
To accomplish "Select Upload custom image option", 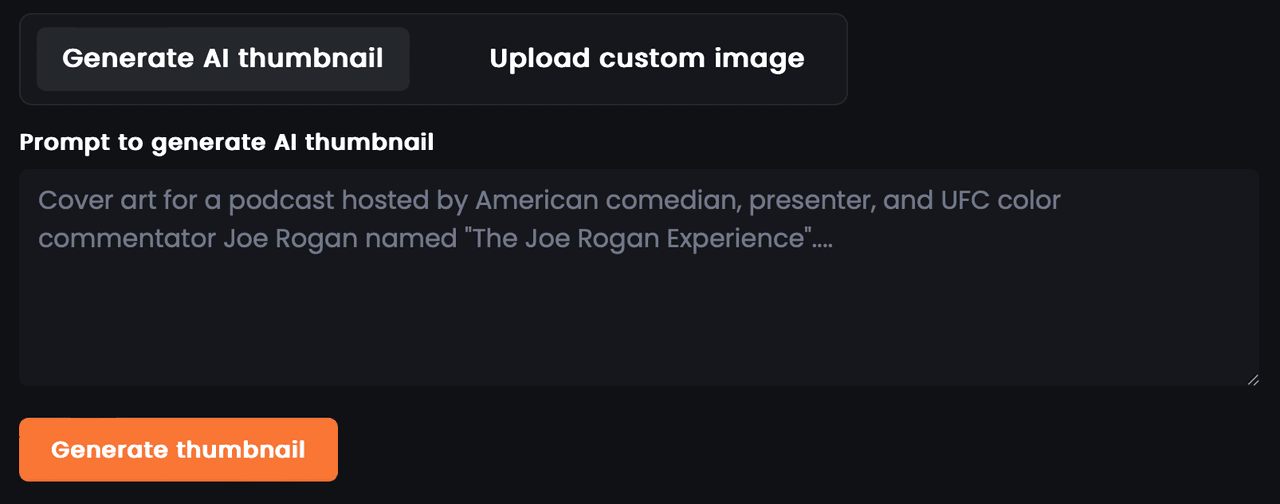I will 646,59.
